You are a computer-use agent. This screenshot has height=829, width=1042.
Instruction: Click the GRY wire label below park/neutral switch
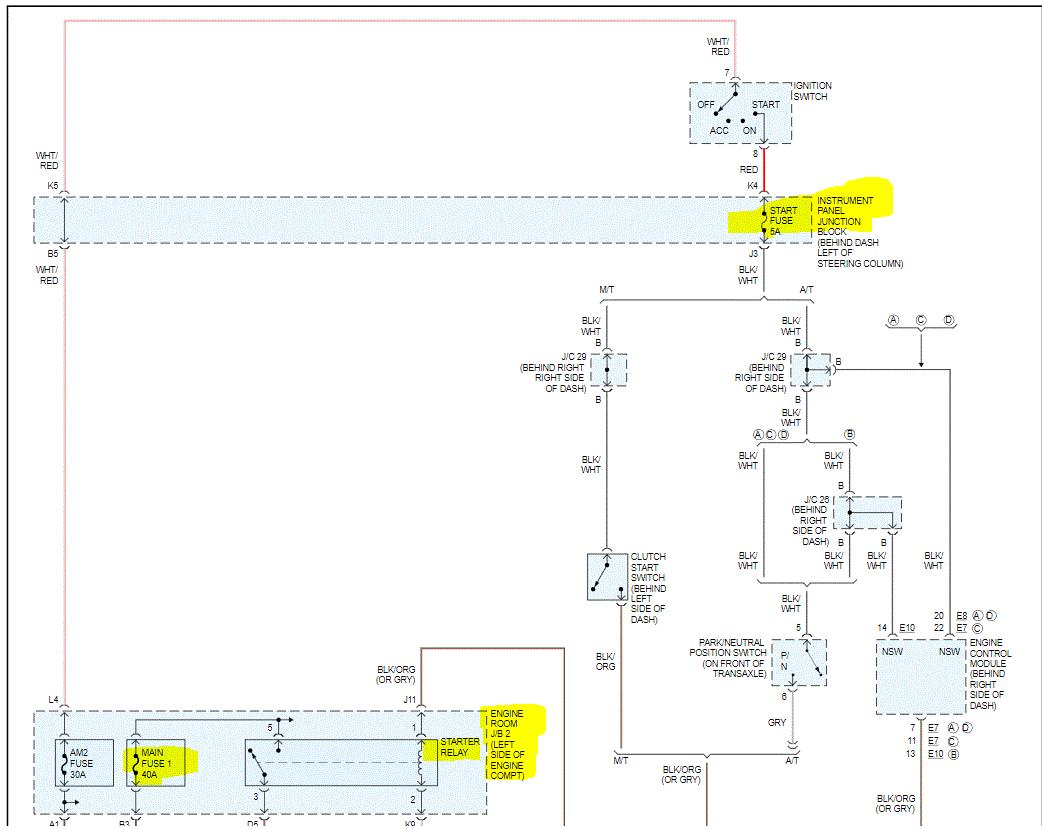click(x=777, y=722)
